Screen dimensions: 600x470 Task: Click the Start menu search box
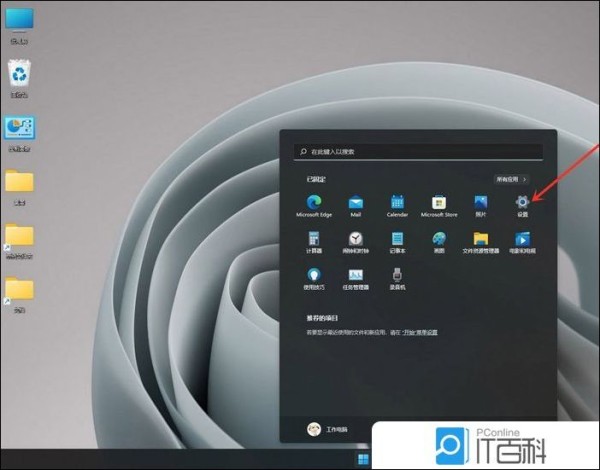tap(418, 152)
